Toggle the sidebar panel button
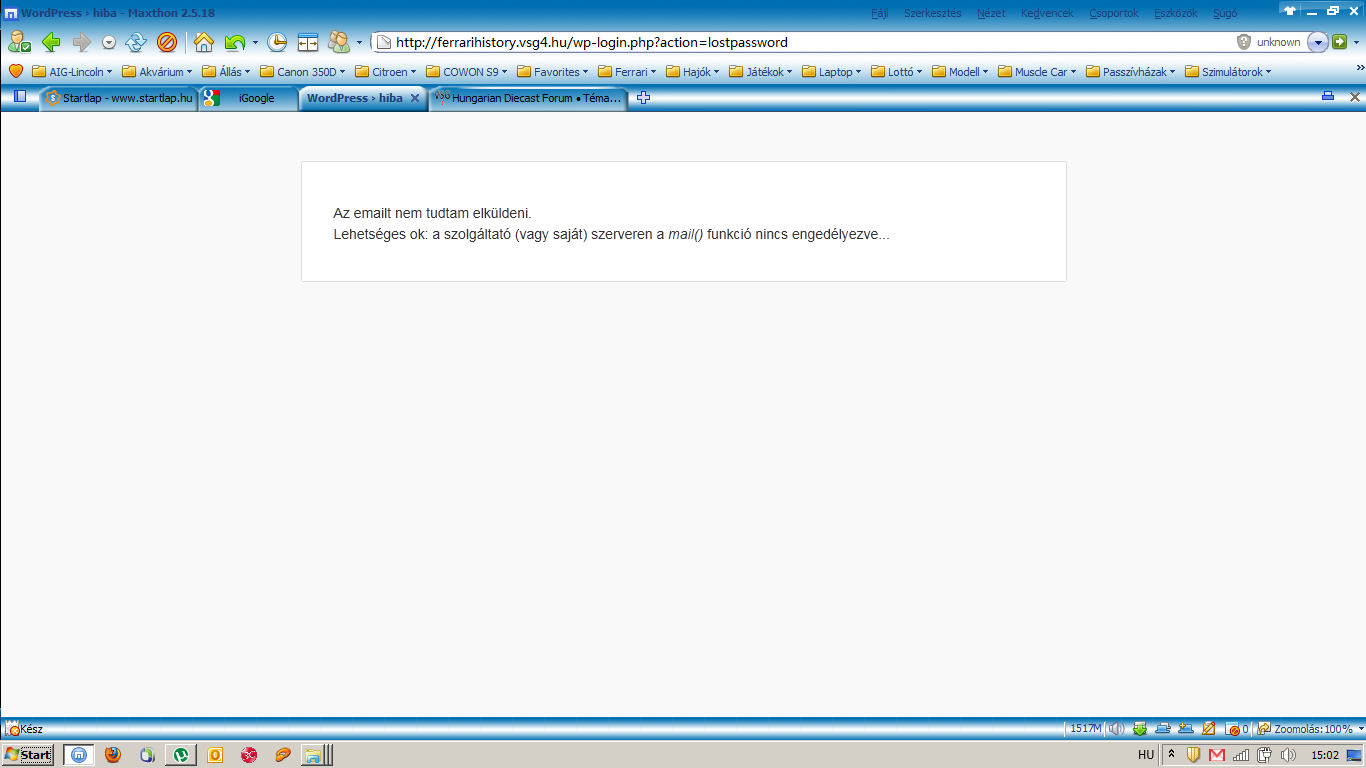This screenshot has width=1366, height=768. click(x=20, y=97)
